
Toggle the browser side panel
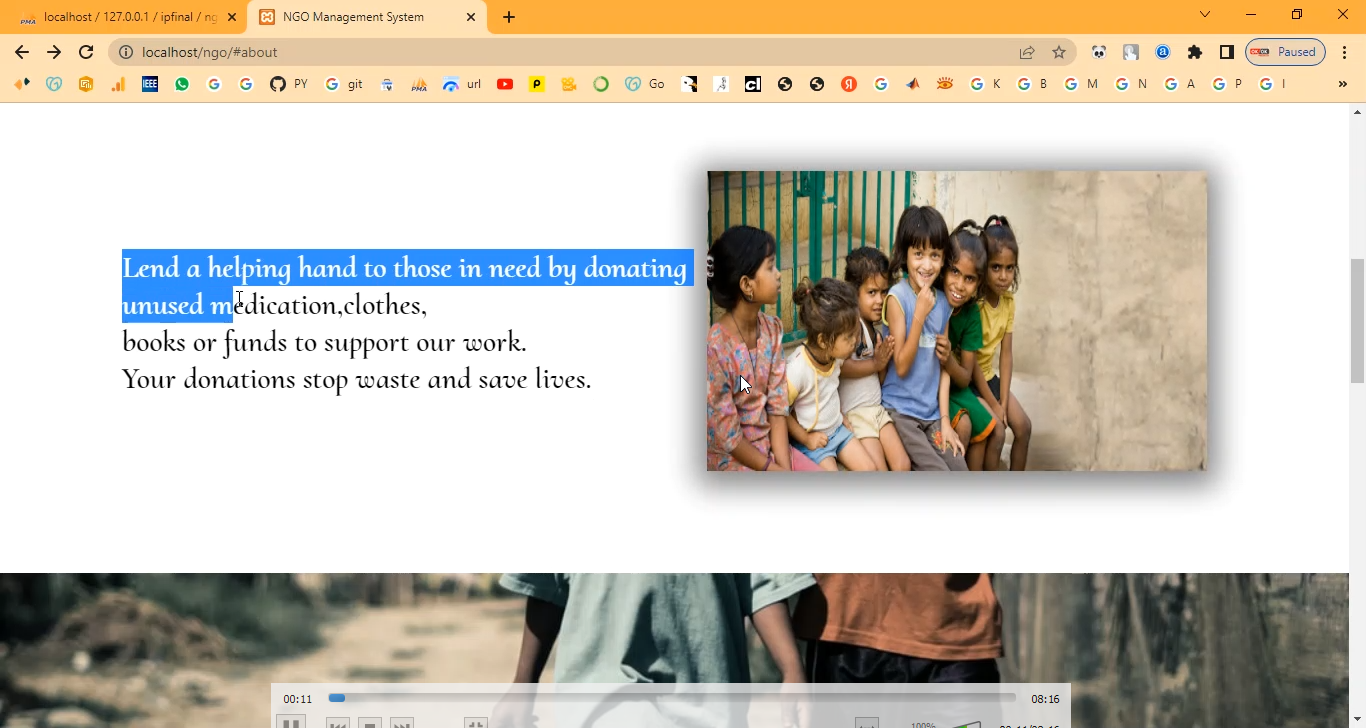point(1226,52)
